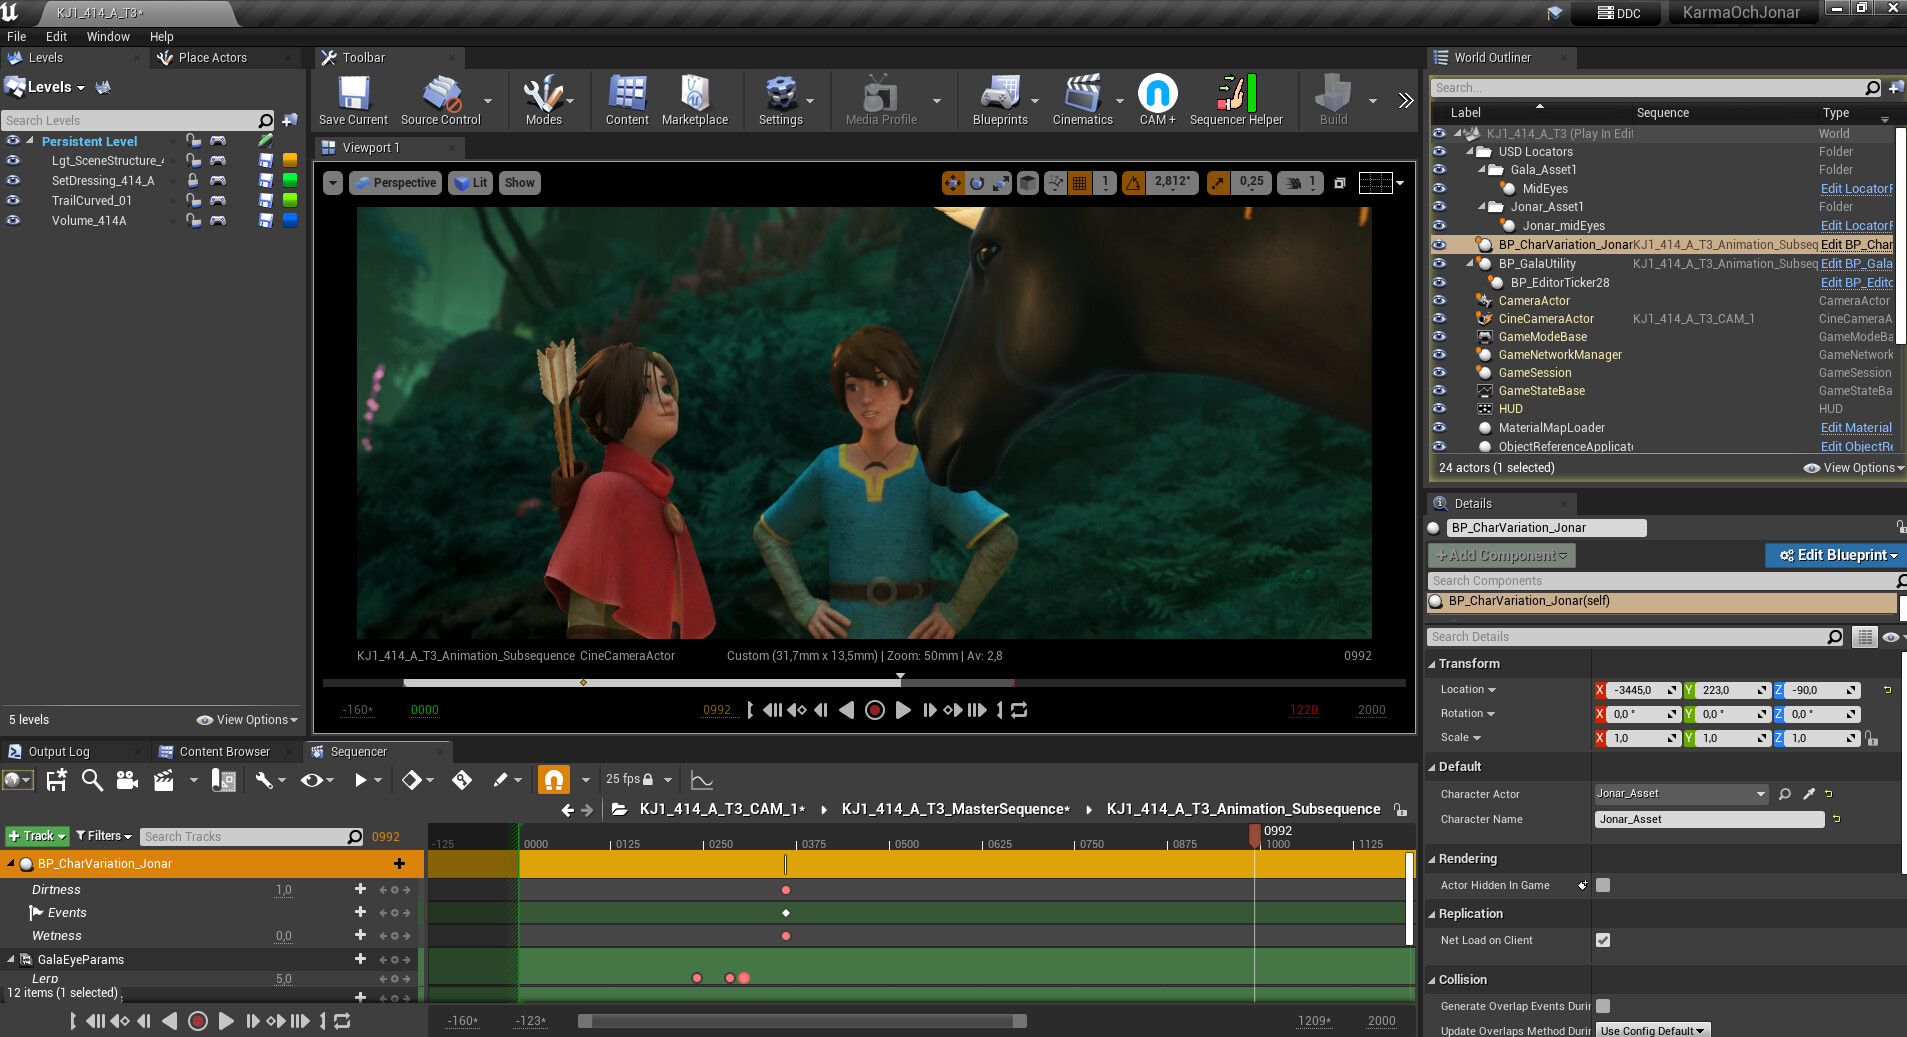This screenshot has height=1037, width=1907.
Task: Click the Add Component button
Action: (1501, 555)
